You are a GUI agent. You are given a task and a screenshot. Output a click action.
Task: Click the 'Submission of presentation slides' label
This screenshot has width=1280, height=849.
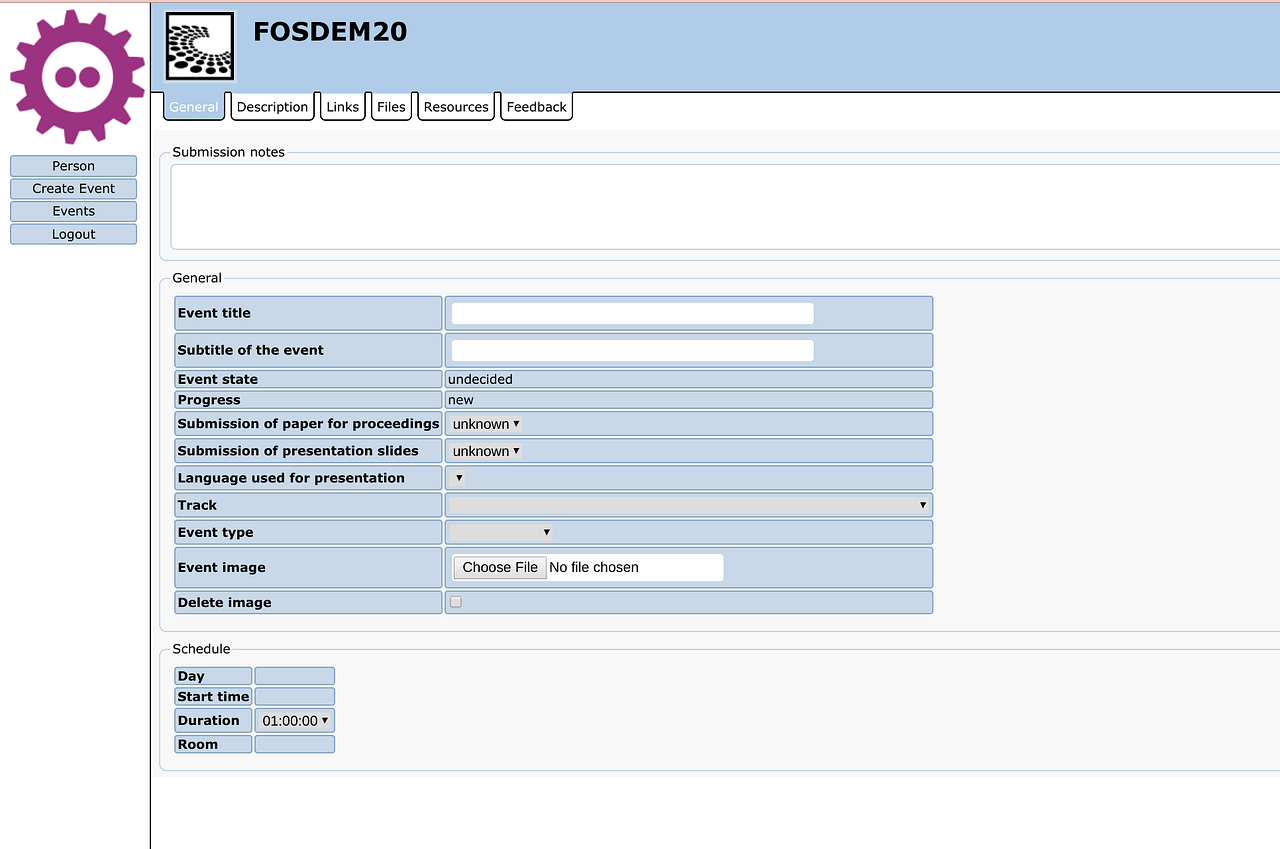pyautogui.click(x=298, y=451)
